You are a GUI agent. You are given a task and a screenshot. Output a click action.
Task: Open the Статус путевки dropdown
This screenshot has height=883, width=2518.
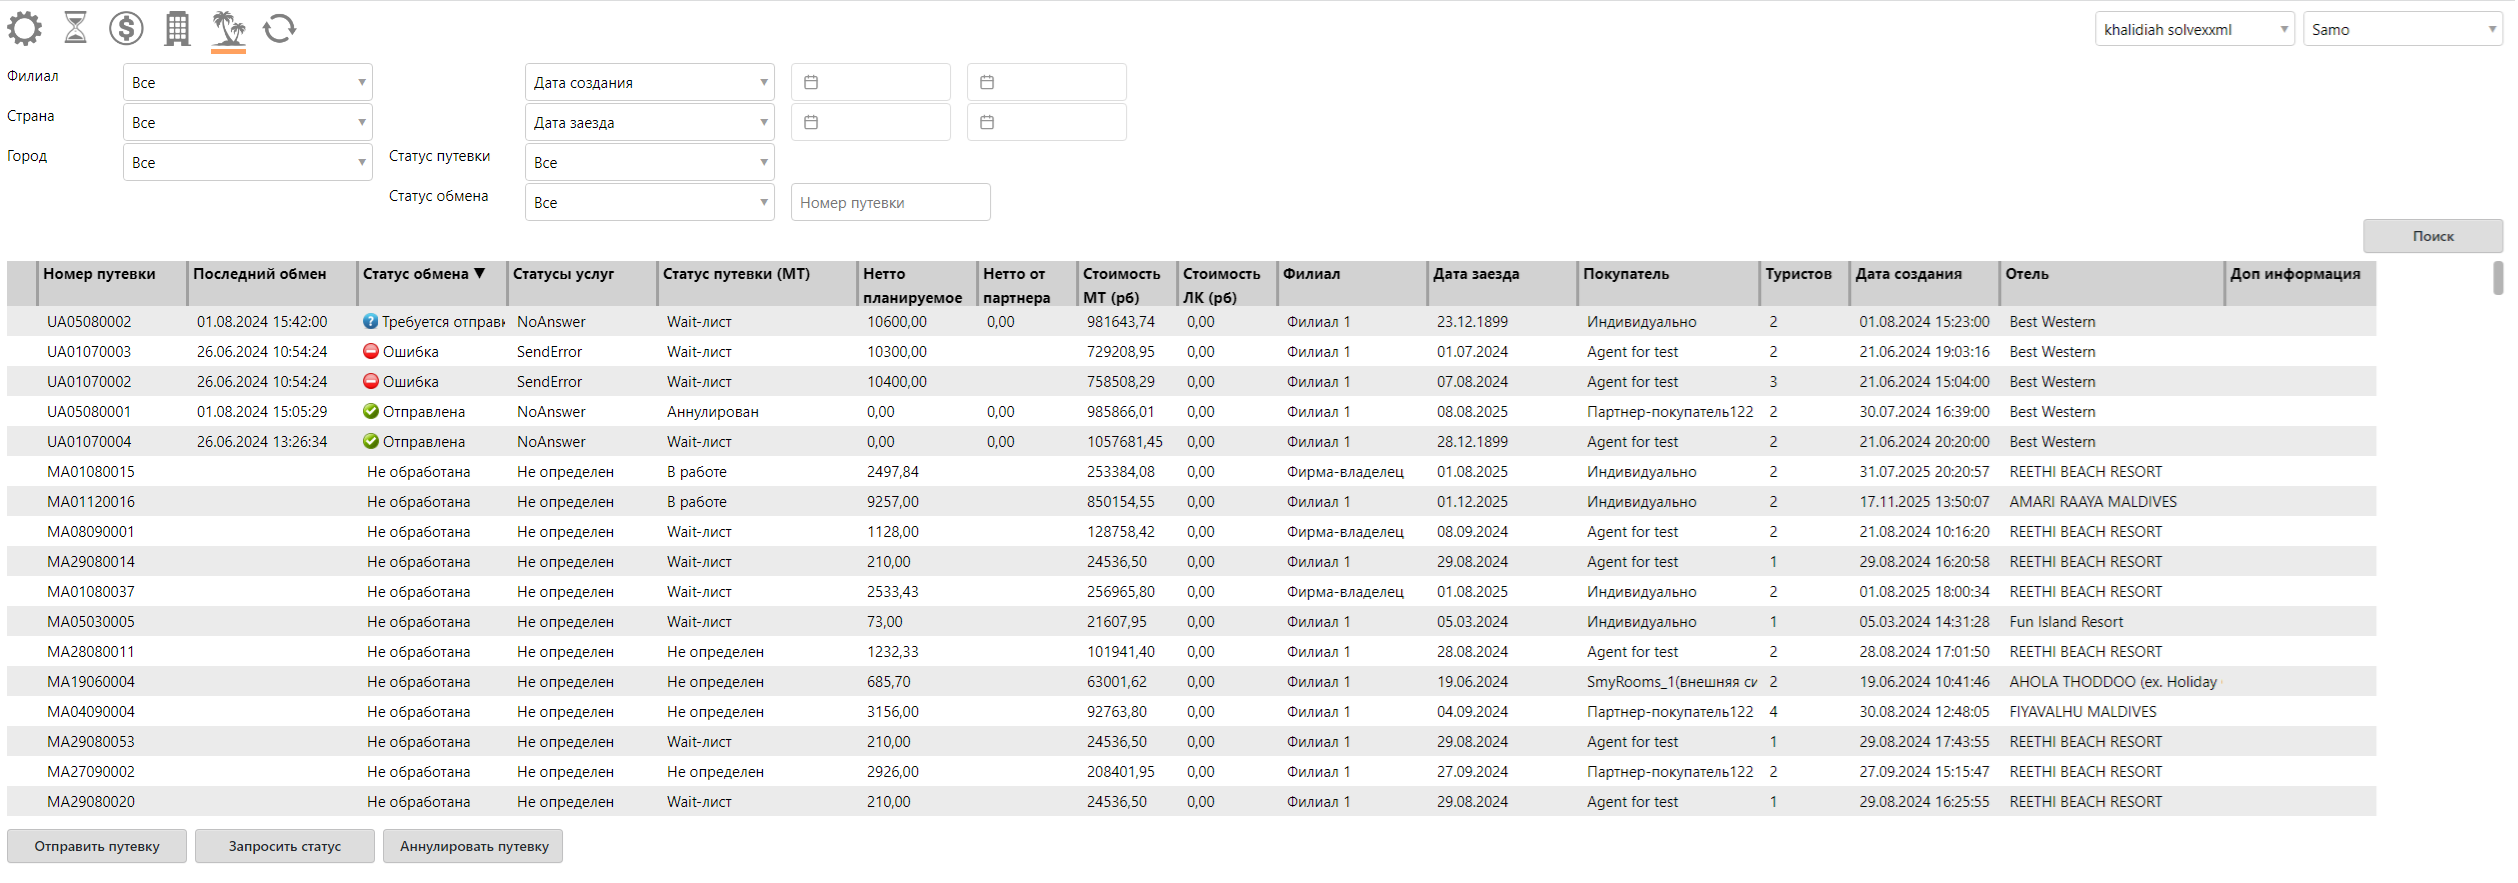pyautogui.click(x=763, y=162)
